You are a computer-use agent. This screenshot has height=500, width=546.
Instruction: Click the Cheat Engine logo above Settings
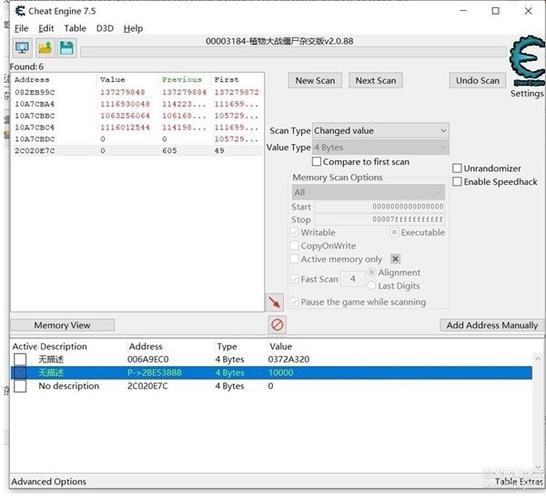coord(527,60)
